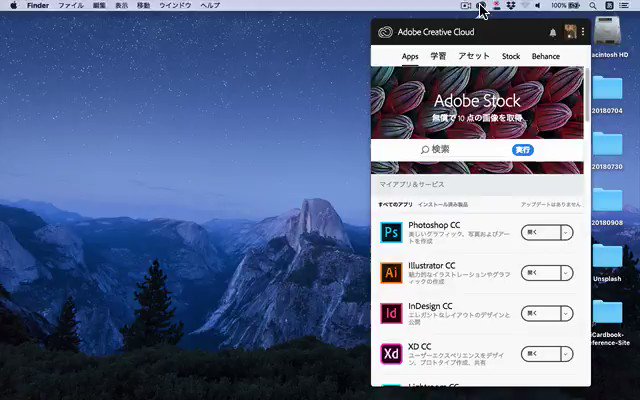Expand the InDesign CC open-button dropdown arrow
Screen dimensions: 640x400
pos(566,313)
